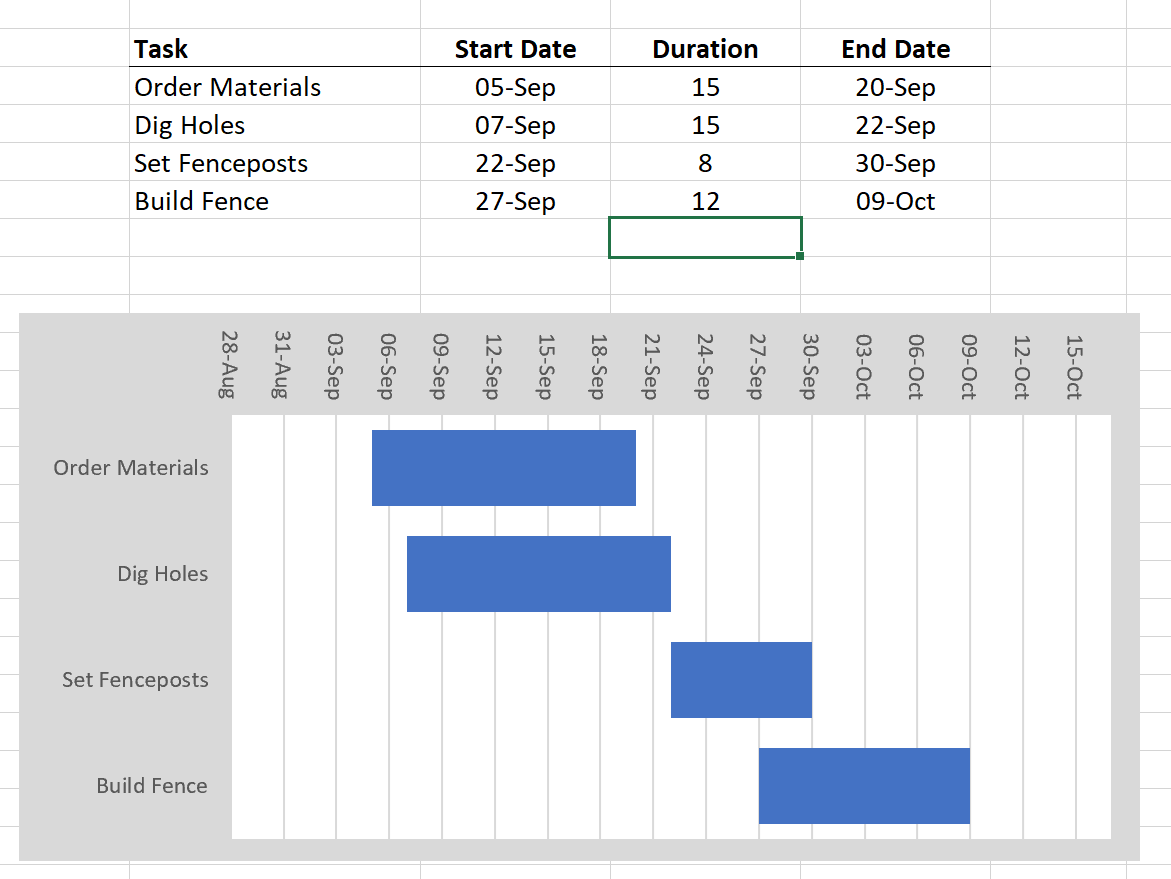Select the 27-Sep Start Date cell

coord(515,201)
